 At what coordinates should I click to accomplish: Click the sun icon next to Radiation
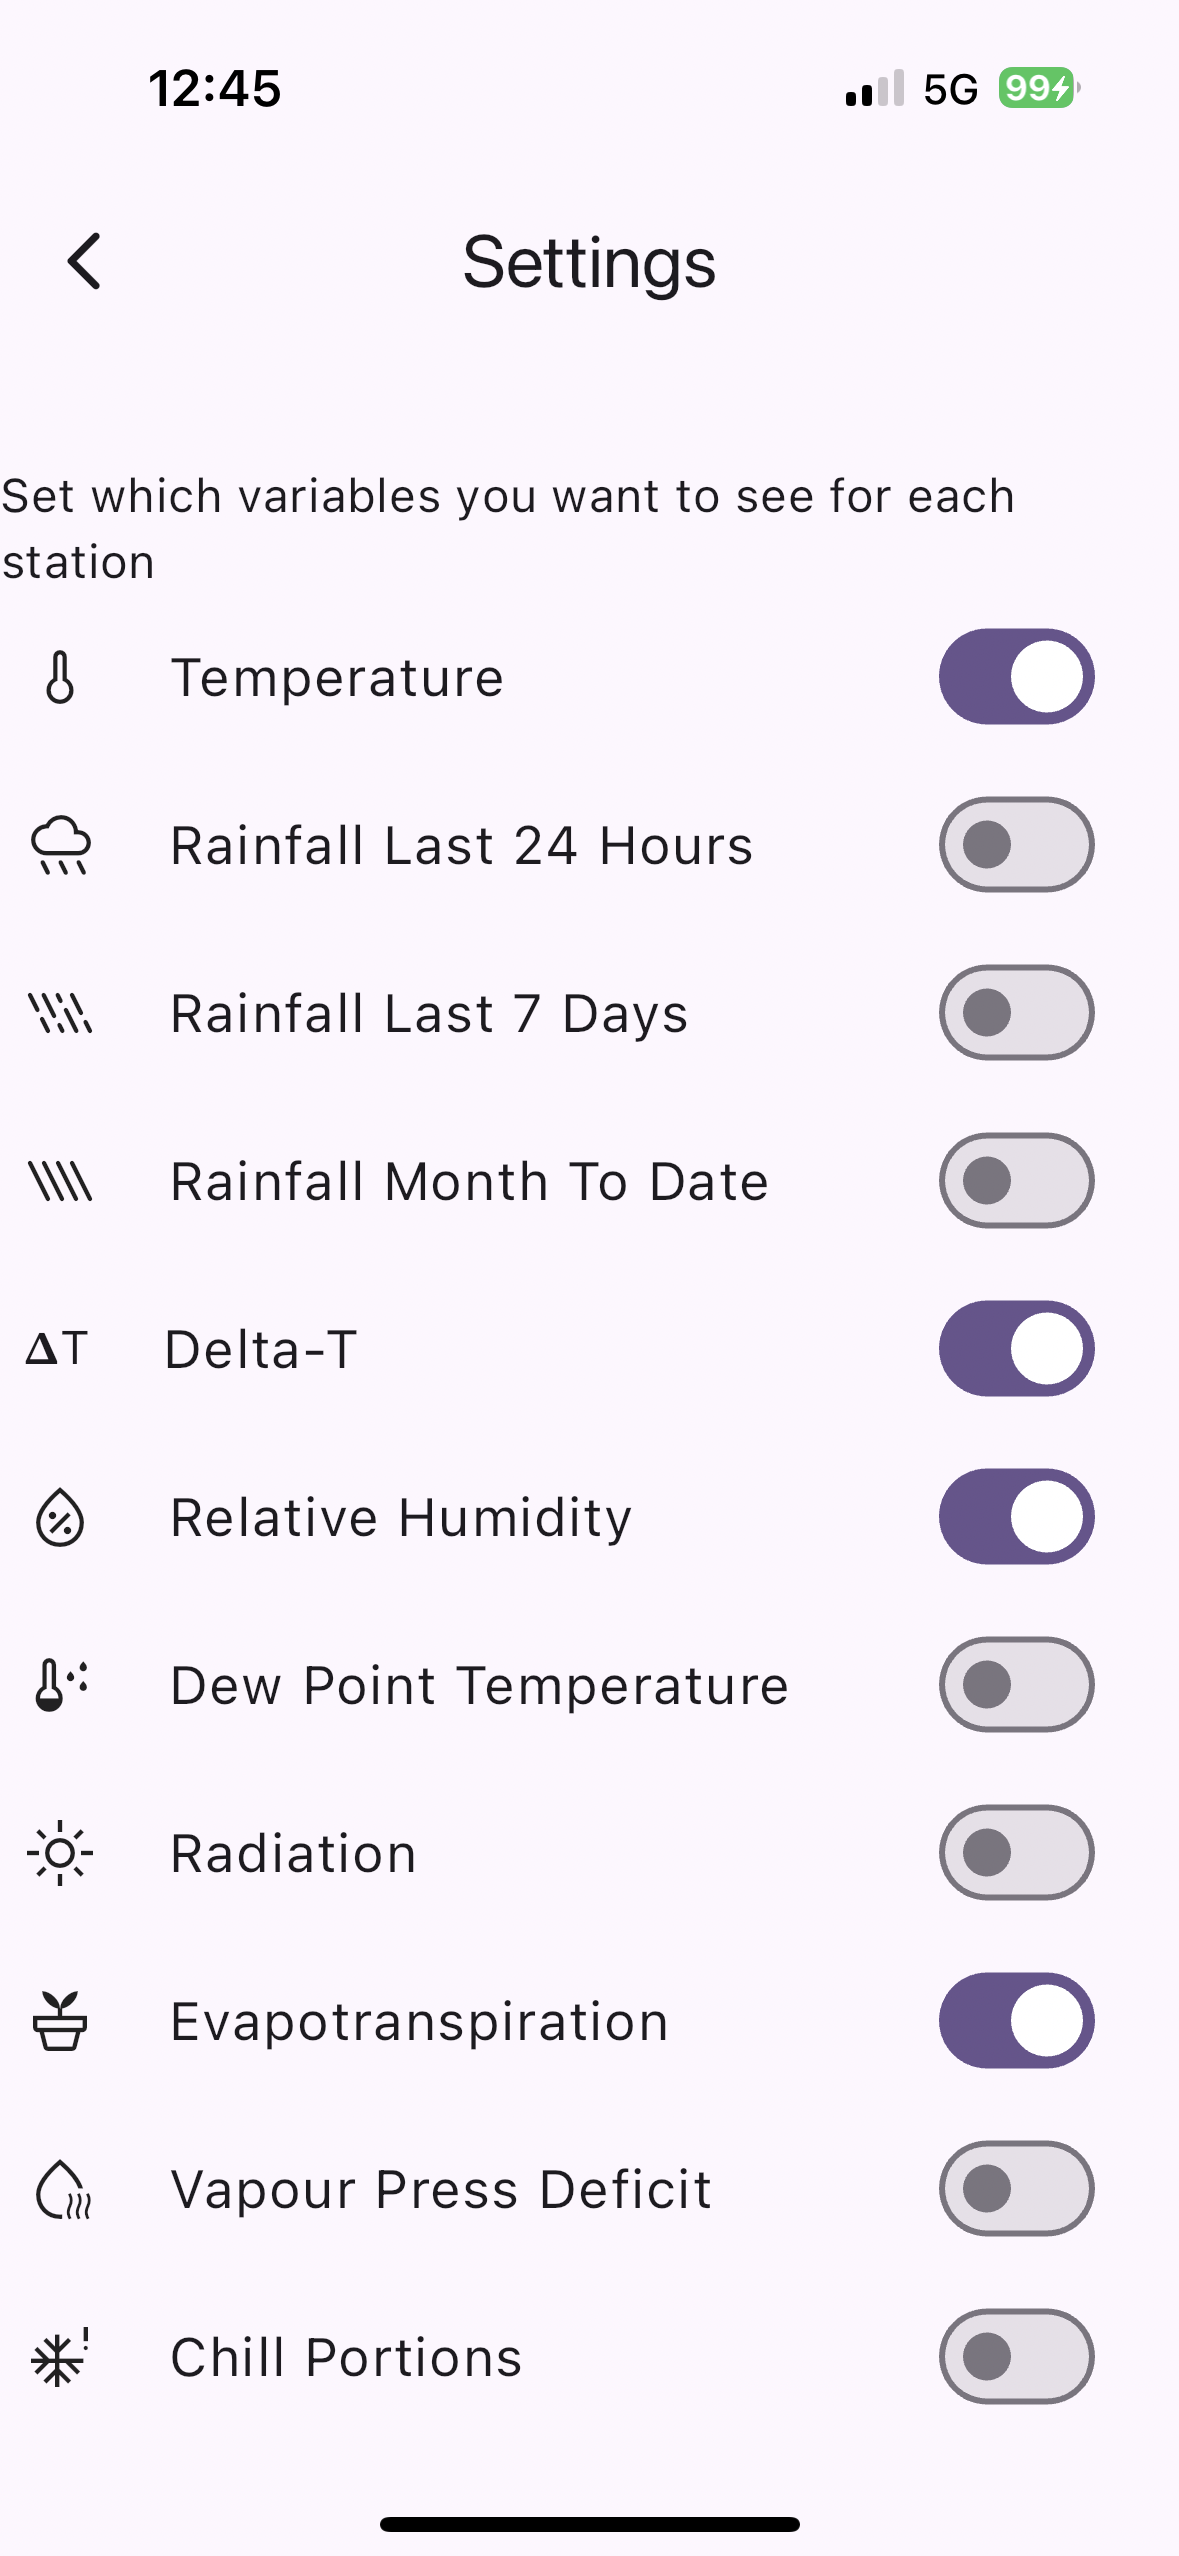click(60, 1853)
